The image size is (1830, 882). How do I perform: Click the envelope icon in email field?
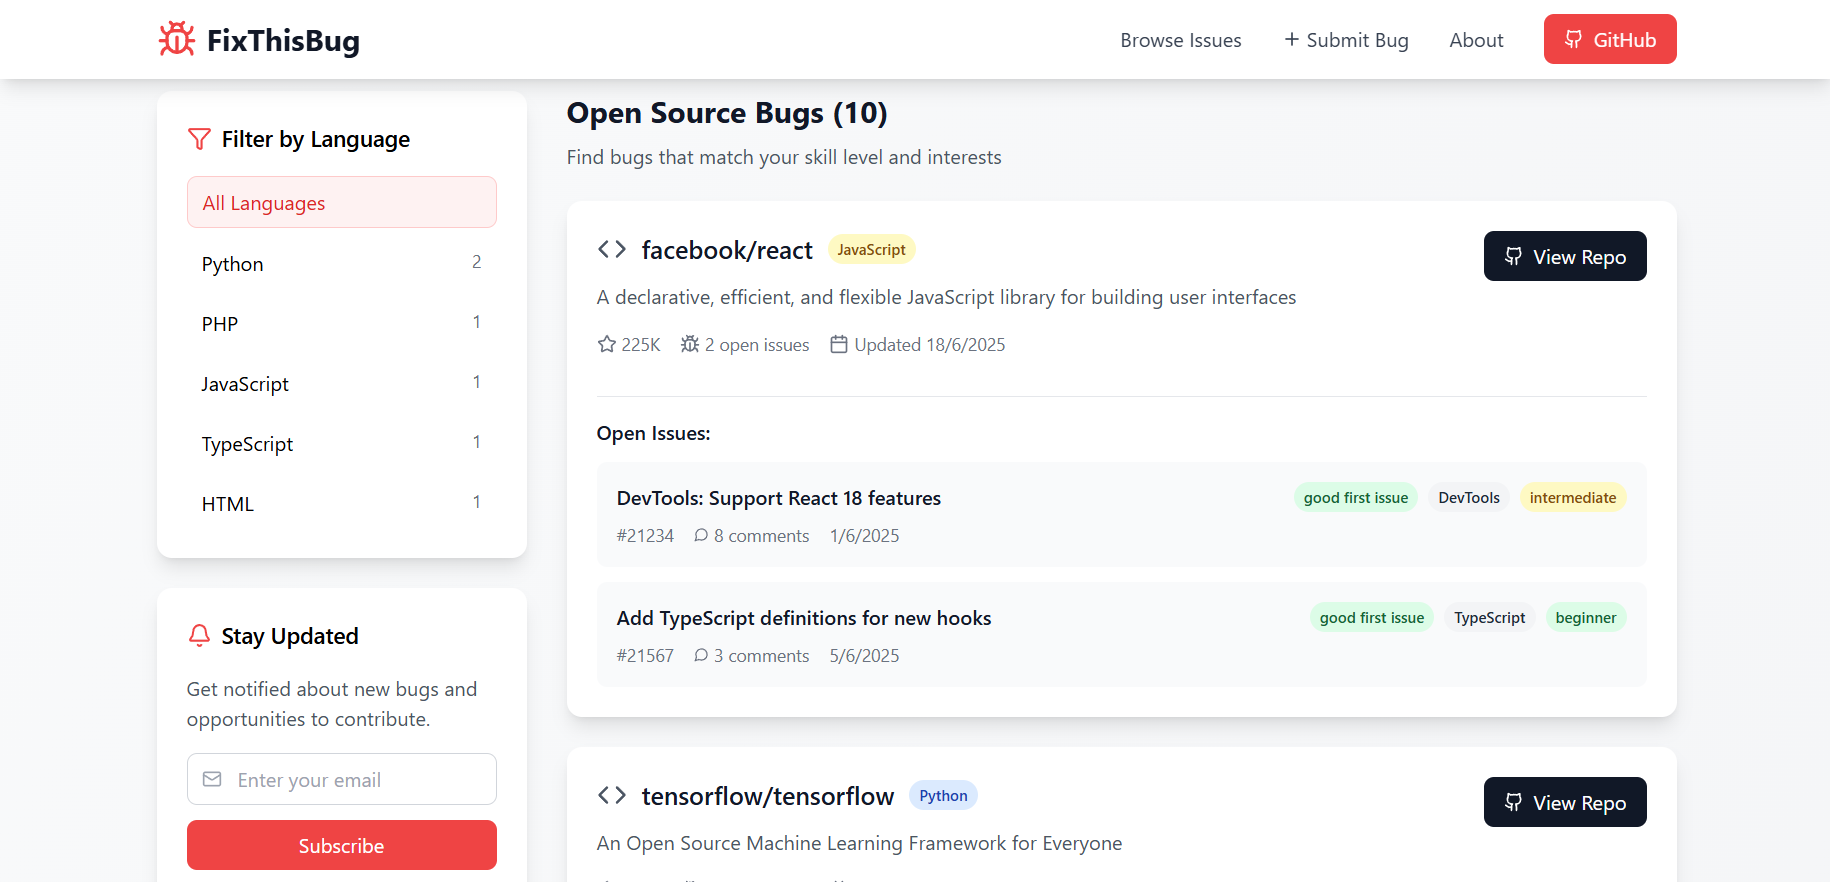(x=212, y=779)
